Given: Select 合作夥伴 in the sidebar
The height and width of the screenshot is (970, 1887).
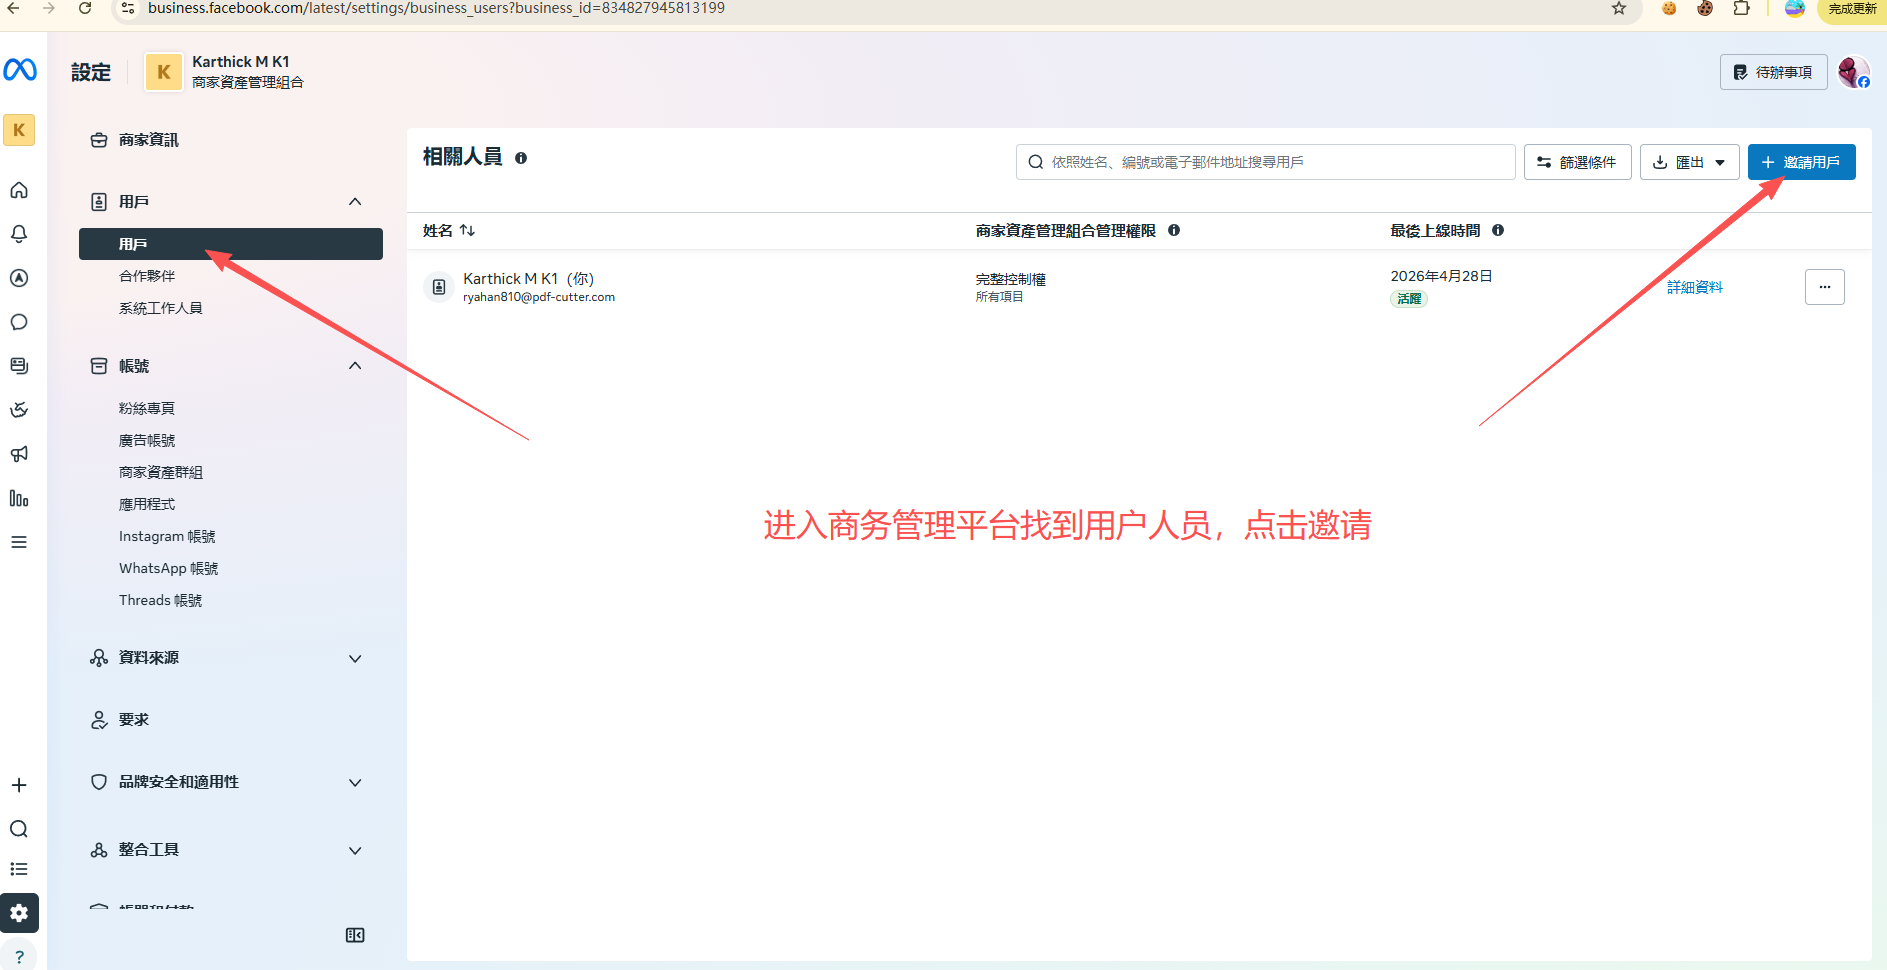Looking at the screenshot, I should [x=147, y=276].
